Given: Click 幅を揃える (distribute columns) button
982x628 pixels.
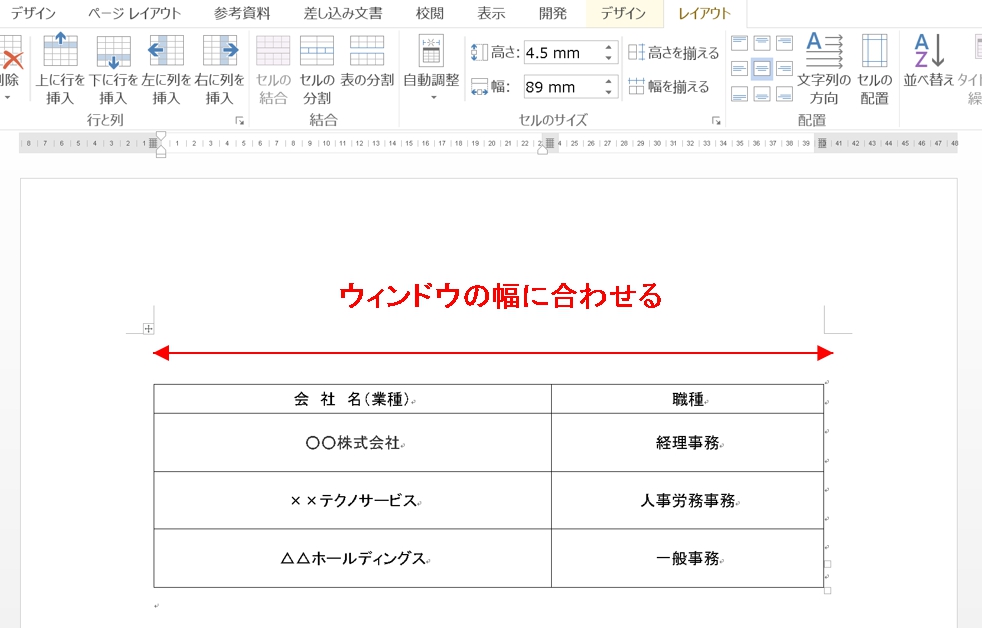Looking at the screenshot, I should point(668,87).
